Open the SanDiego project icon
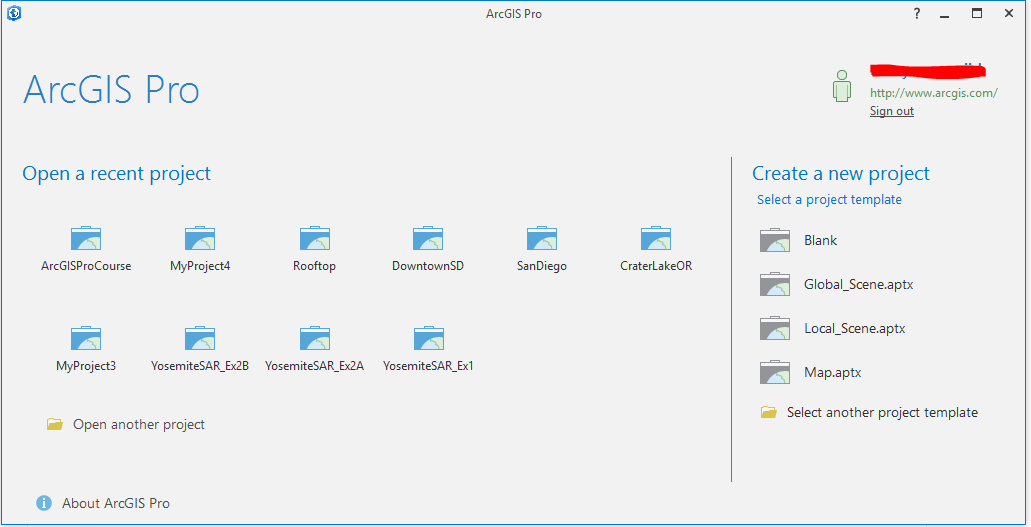 pyautogui.click(x=542, y=238)
